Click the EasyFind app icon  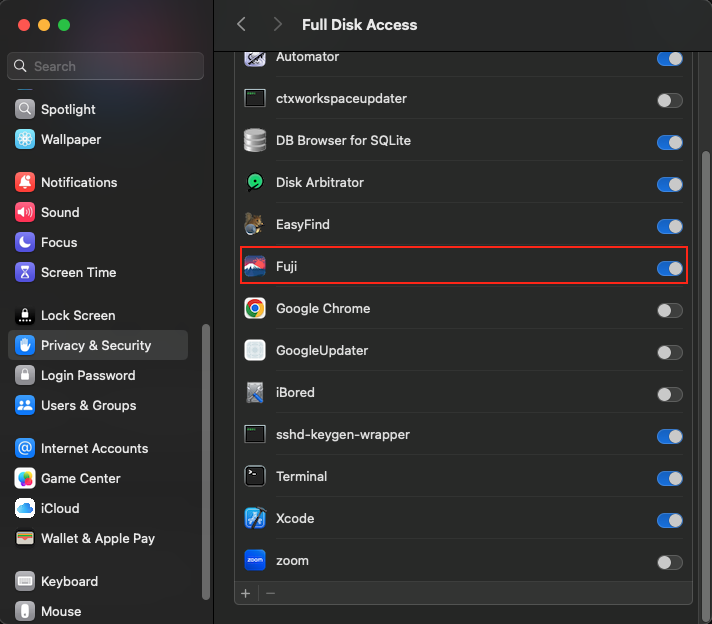coord(255,225)
